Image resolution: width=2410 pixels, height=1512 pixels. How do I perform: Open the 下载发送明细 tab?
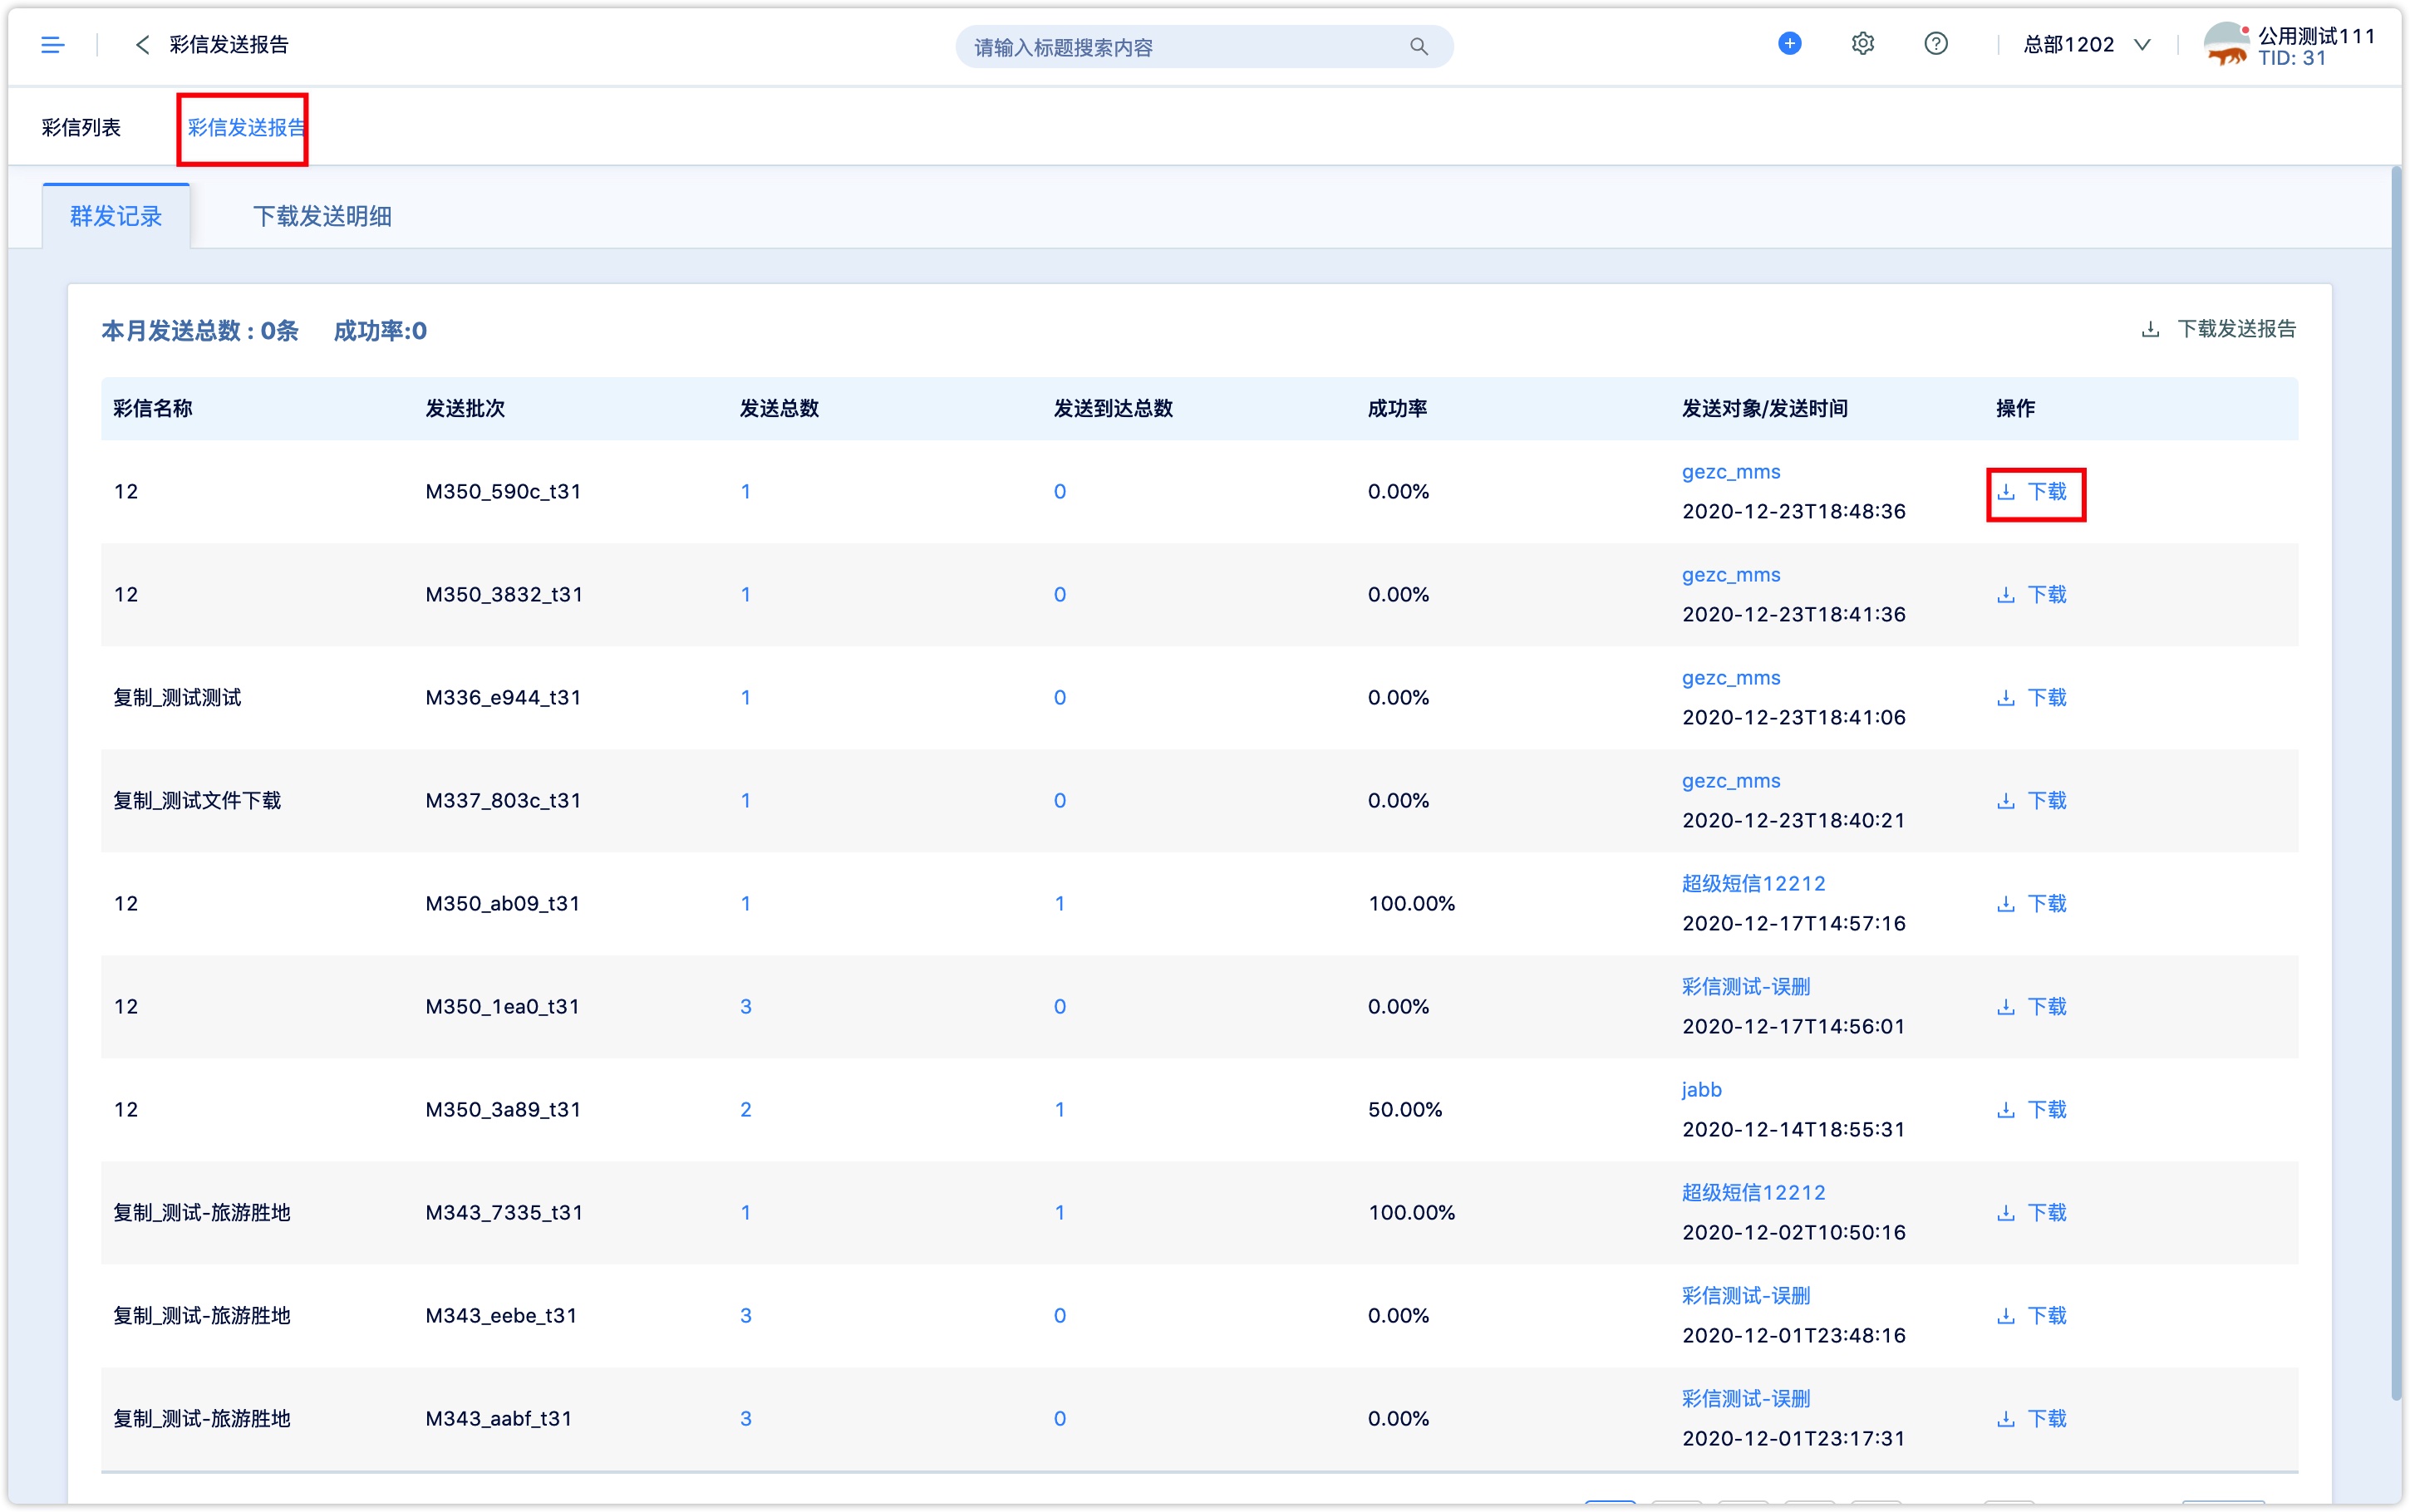click(322, 216)
